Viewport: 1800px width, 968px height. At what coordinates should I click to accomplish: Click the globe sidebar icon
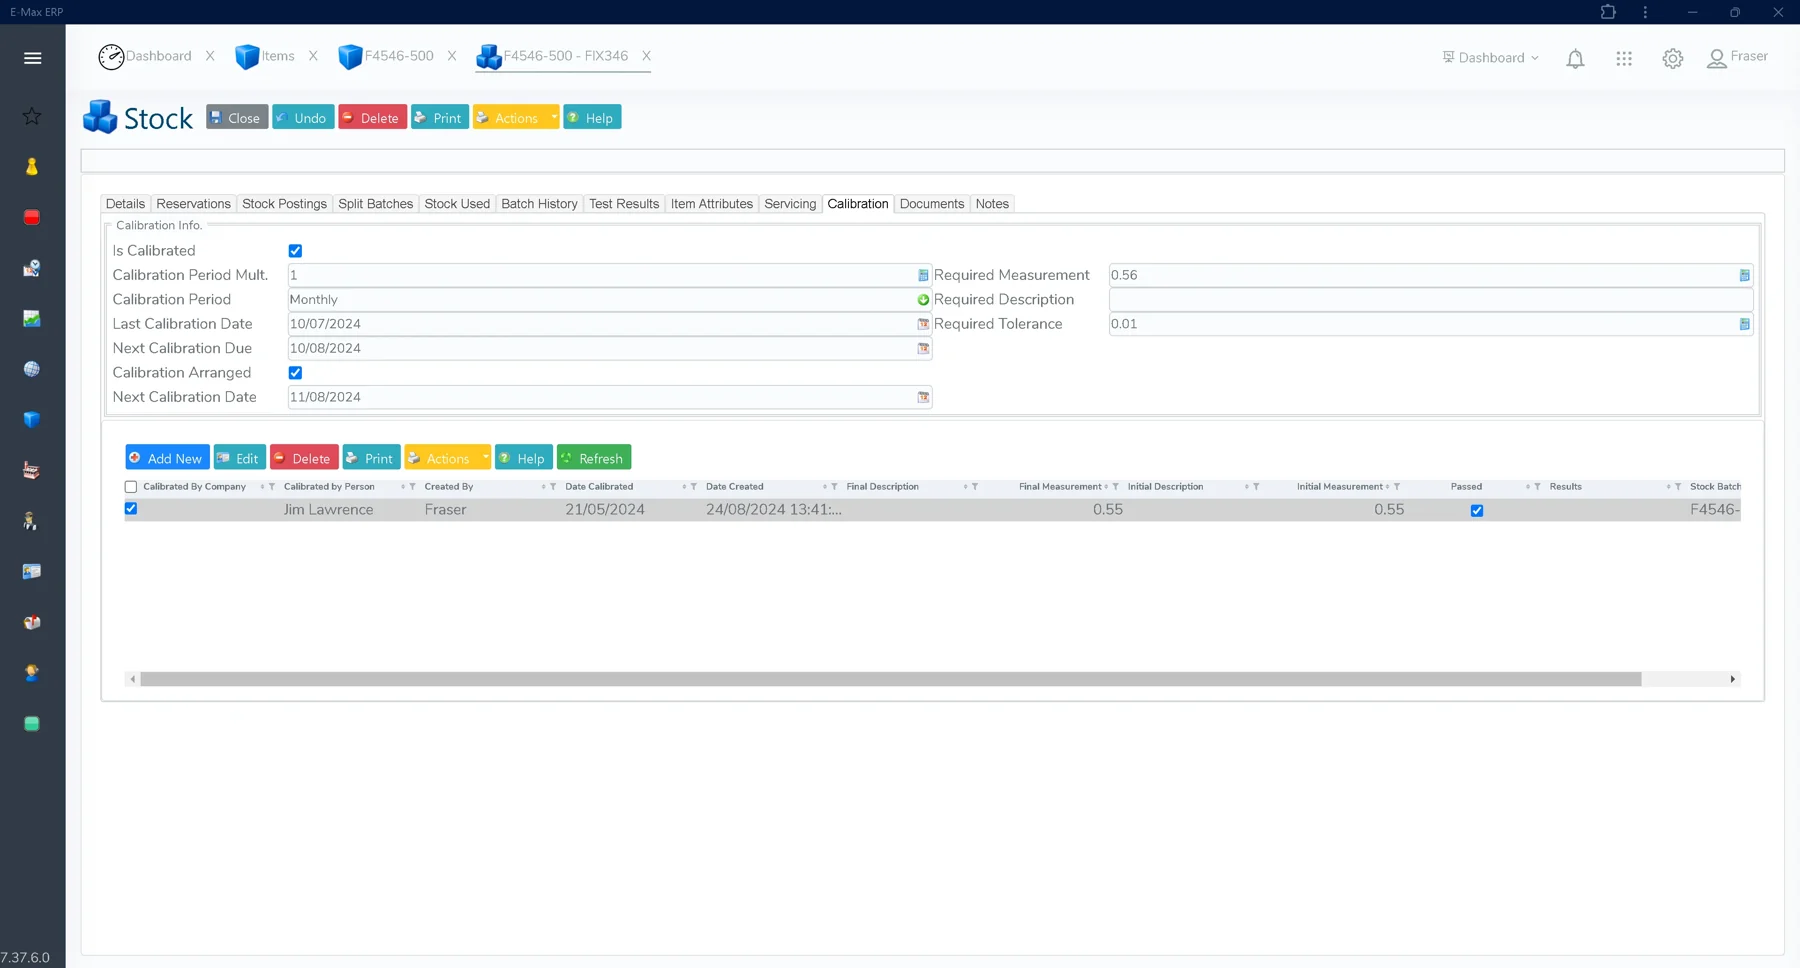[32, 369]
